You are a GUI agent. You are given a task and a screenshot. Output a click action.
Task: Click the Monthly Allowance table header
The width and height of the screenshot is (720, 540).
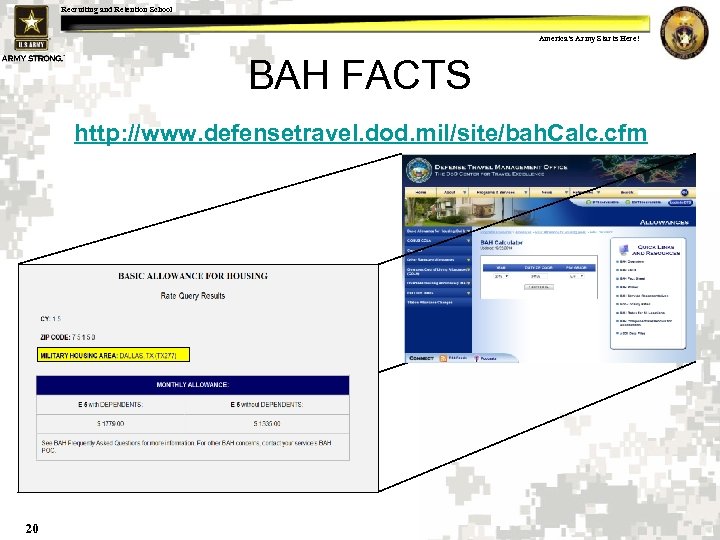192,385
